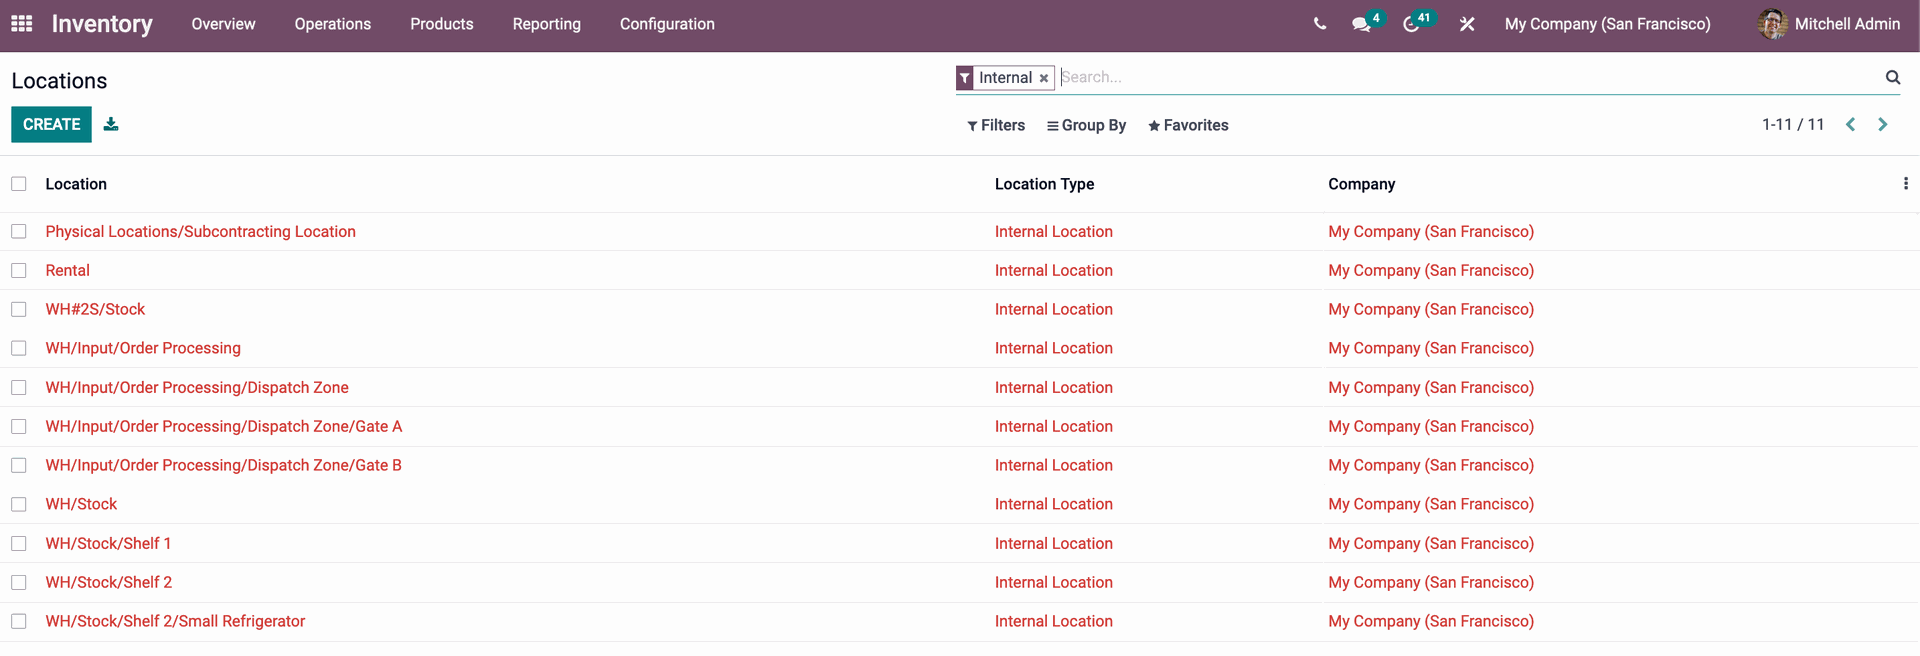Toggle select-all checkbox in header
Screen dimensions: 1920x656
19,184
